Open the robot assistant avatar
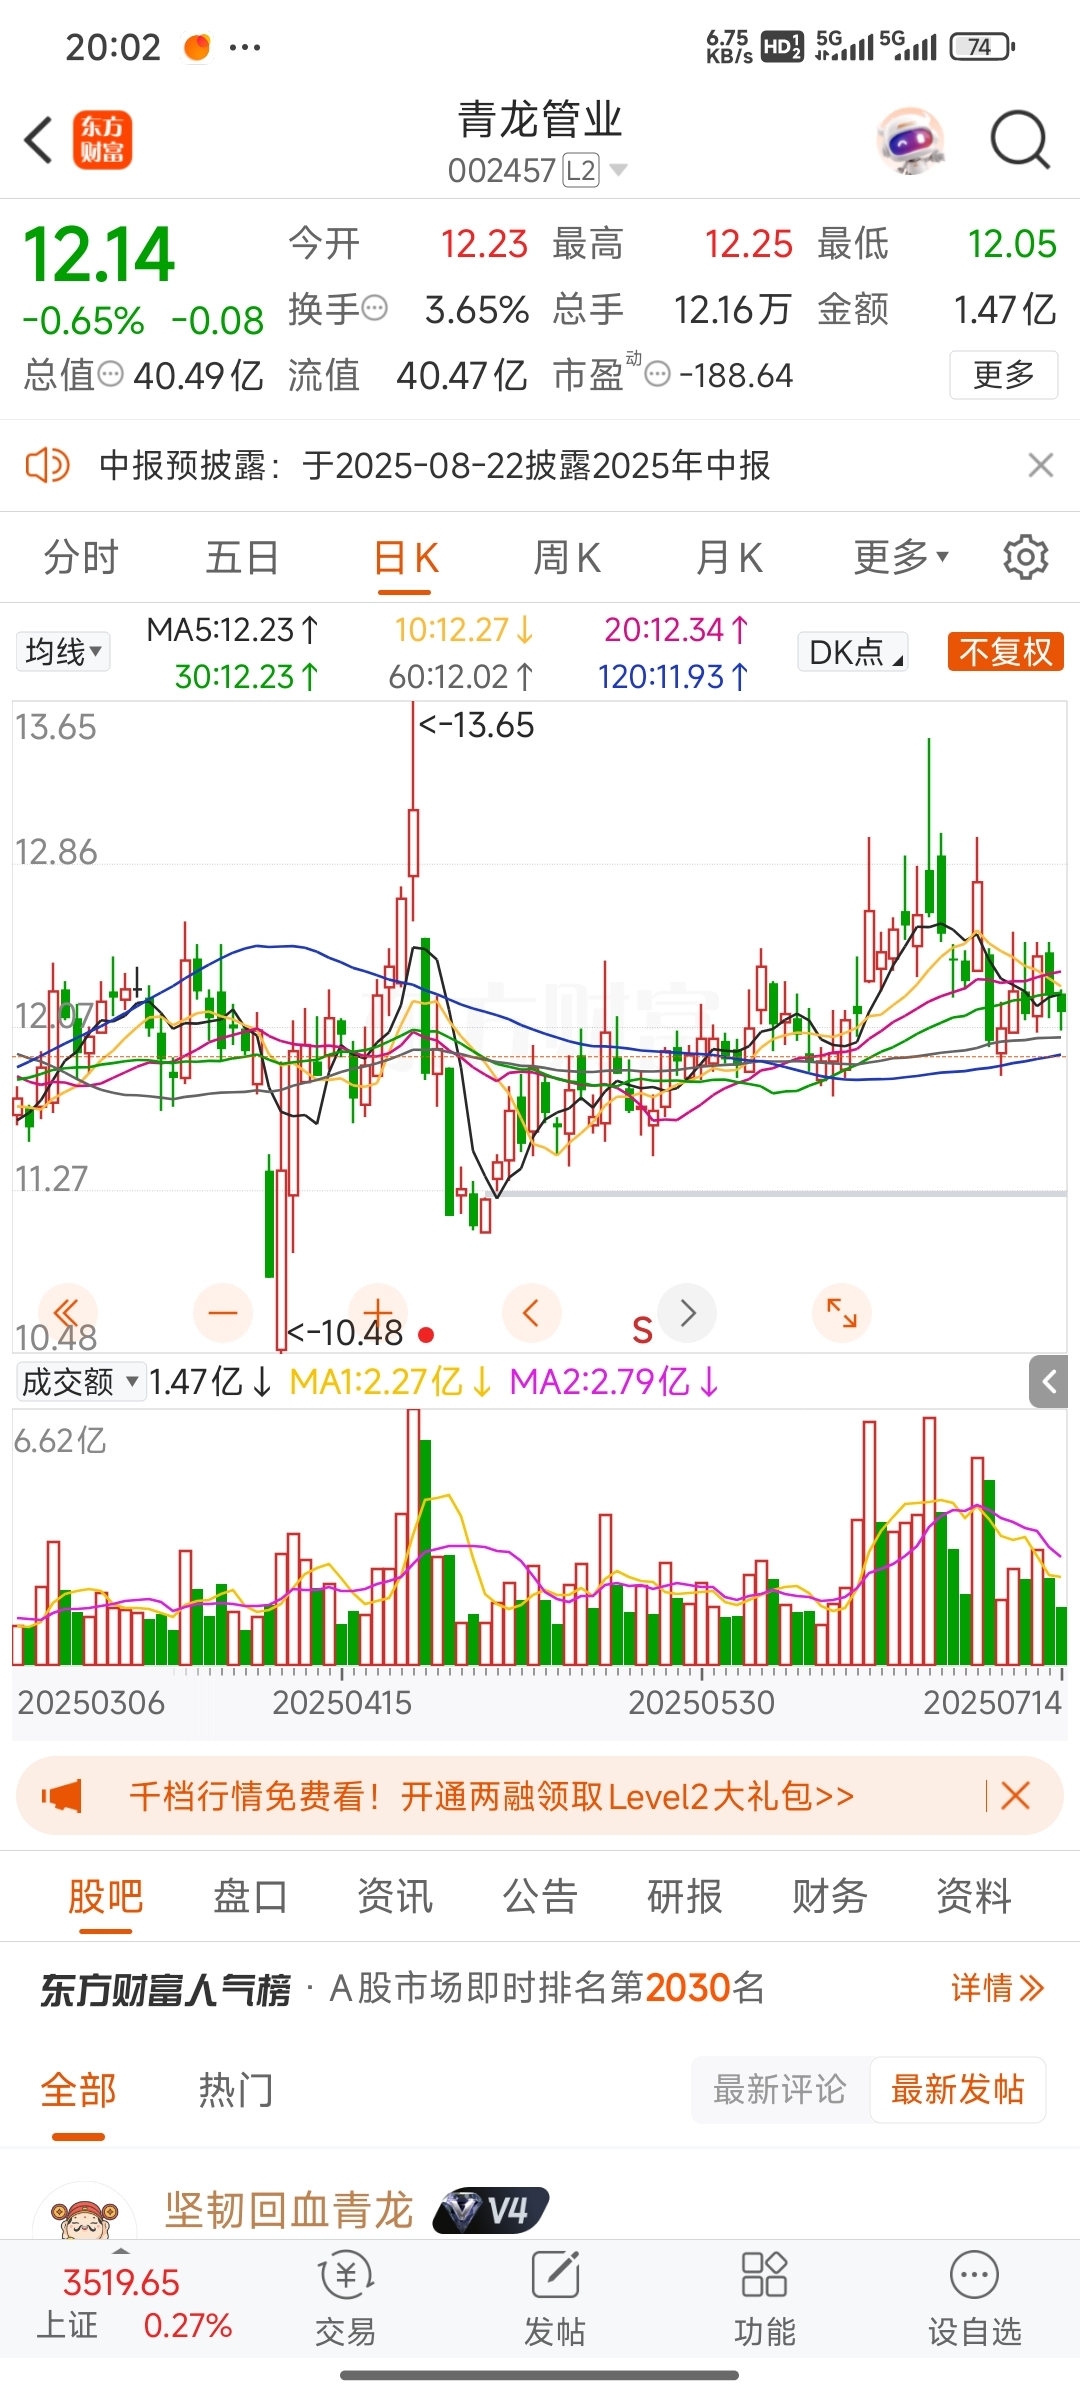1080x2400 pixels. [910, 140]
